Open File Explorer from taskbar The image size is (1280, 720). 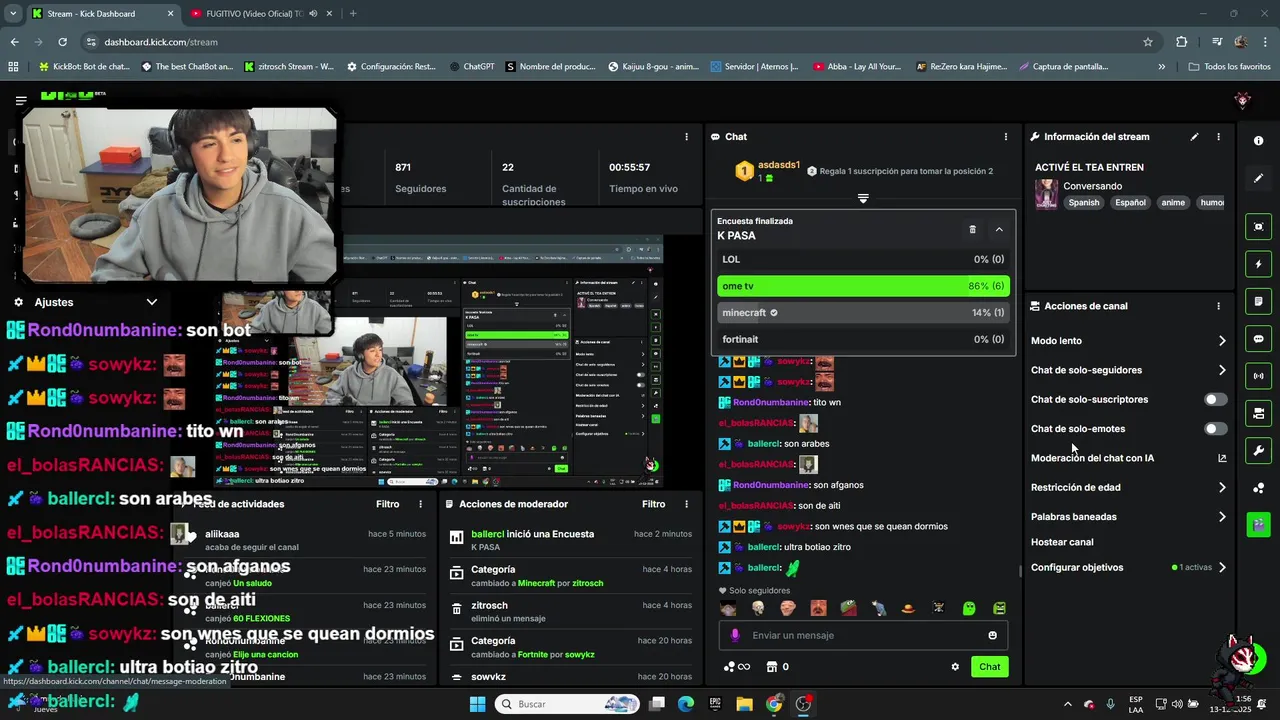744,704
